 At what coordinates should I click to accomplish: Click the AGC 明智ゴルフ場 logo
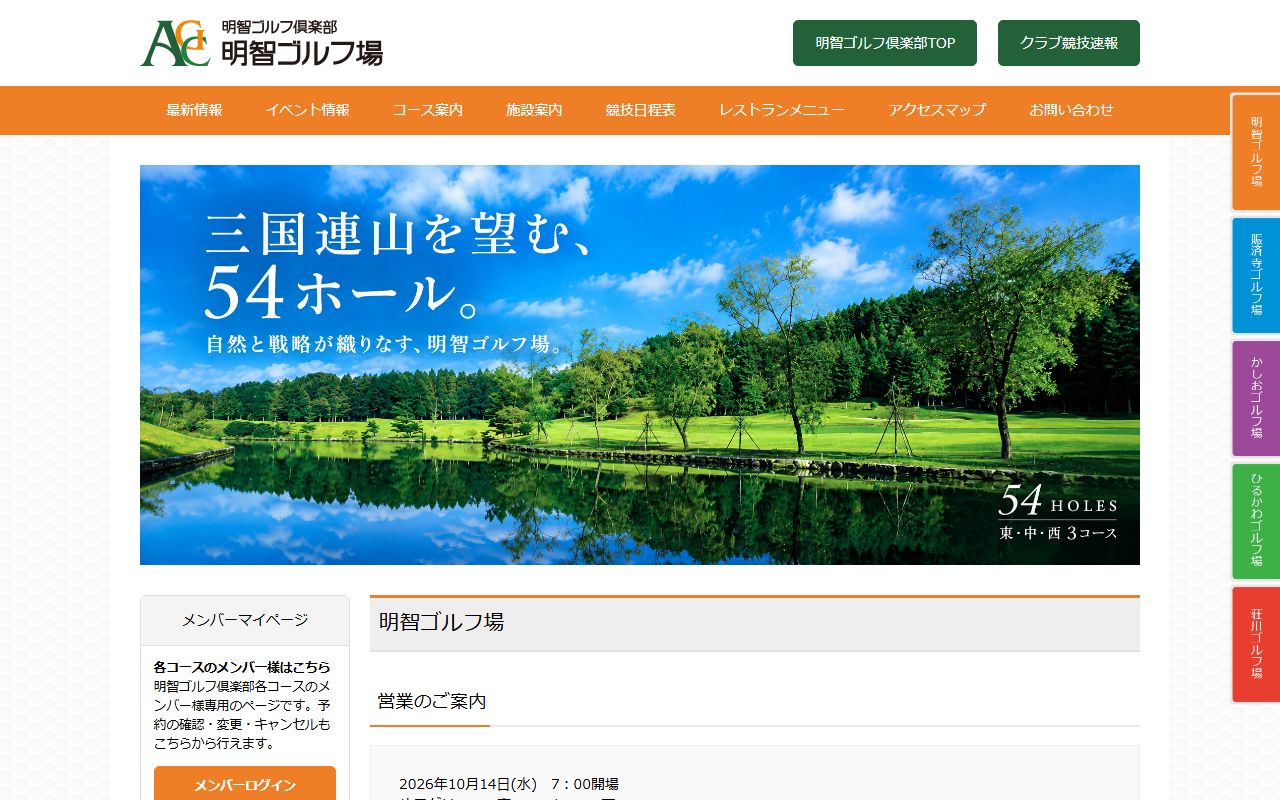(261, 43)
